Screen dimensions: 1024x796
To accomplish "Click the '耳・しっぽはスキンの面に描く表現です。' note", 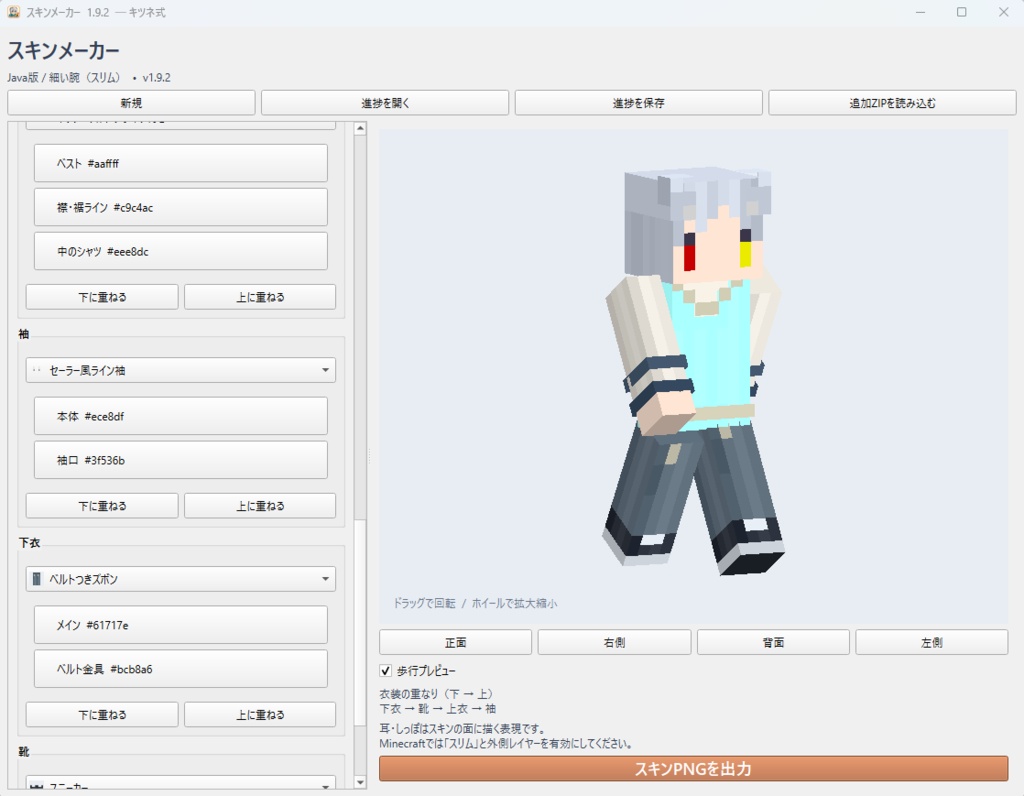I will tap(462, 729).
